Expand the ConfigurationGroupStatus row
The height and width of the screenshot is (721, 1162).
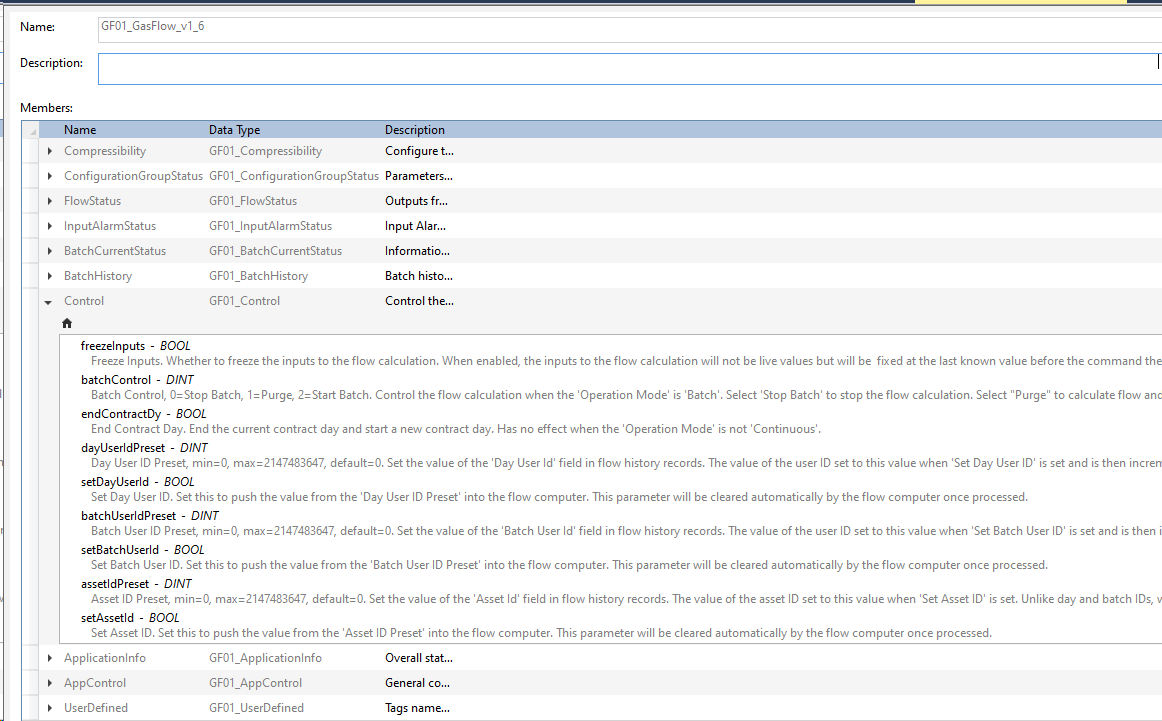(50, 176)
